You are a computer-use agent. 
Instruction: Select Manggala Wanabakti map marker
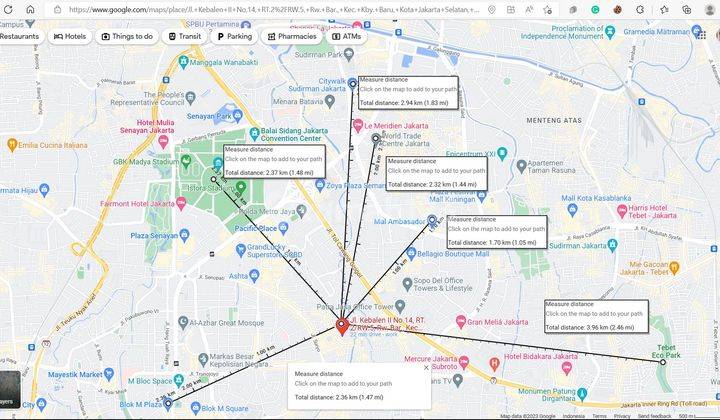tap(184, 61)
